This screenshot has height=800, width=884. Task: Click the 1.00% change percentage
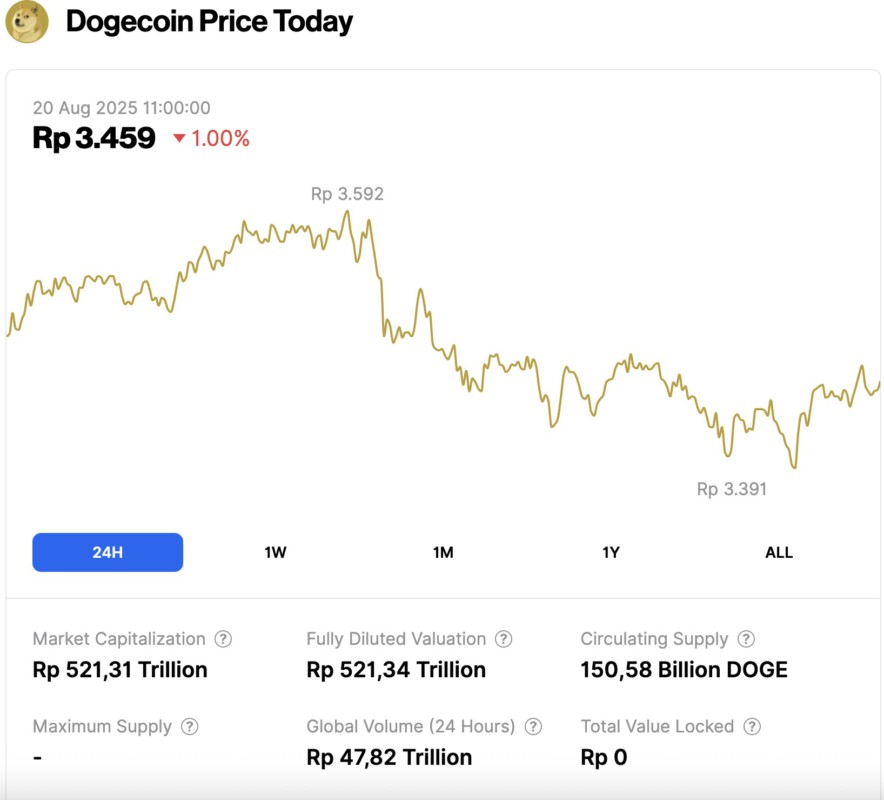pos(221,140)
